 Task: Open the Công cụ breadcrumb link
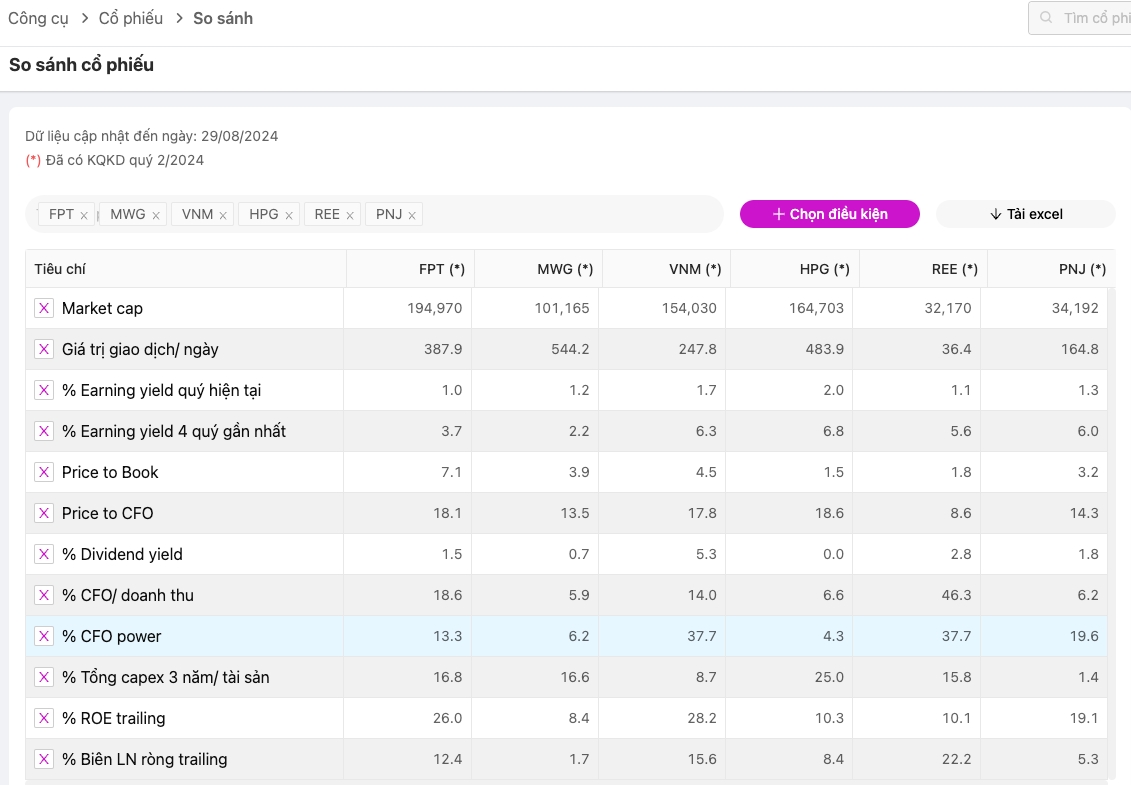click(38, 18)
